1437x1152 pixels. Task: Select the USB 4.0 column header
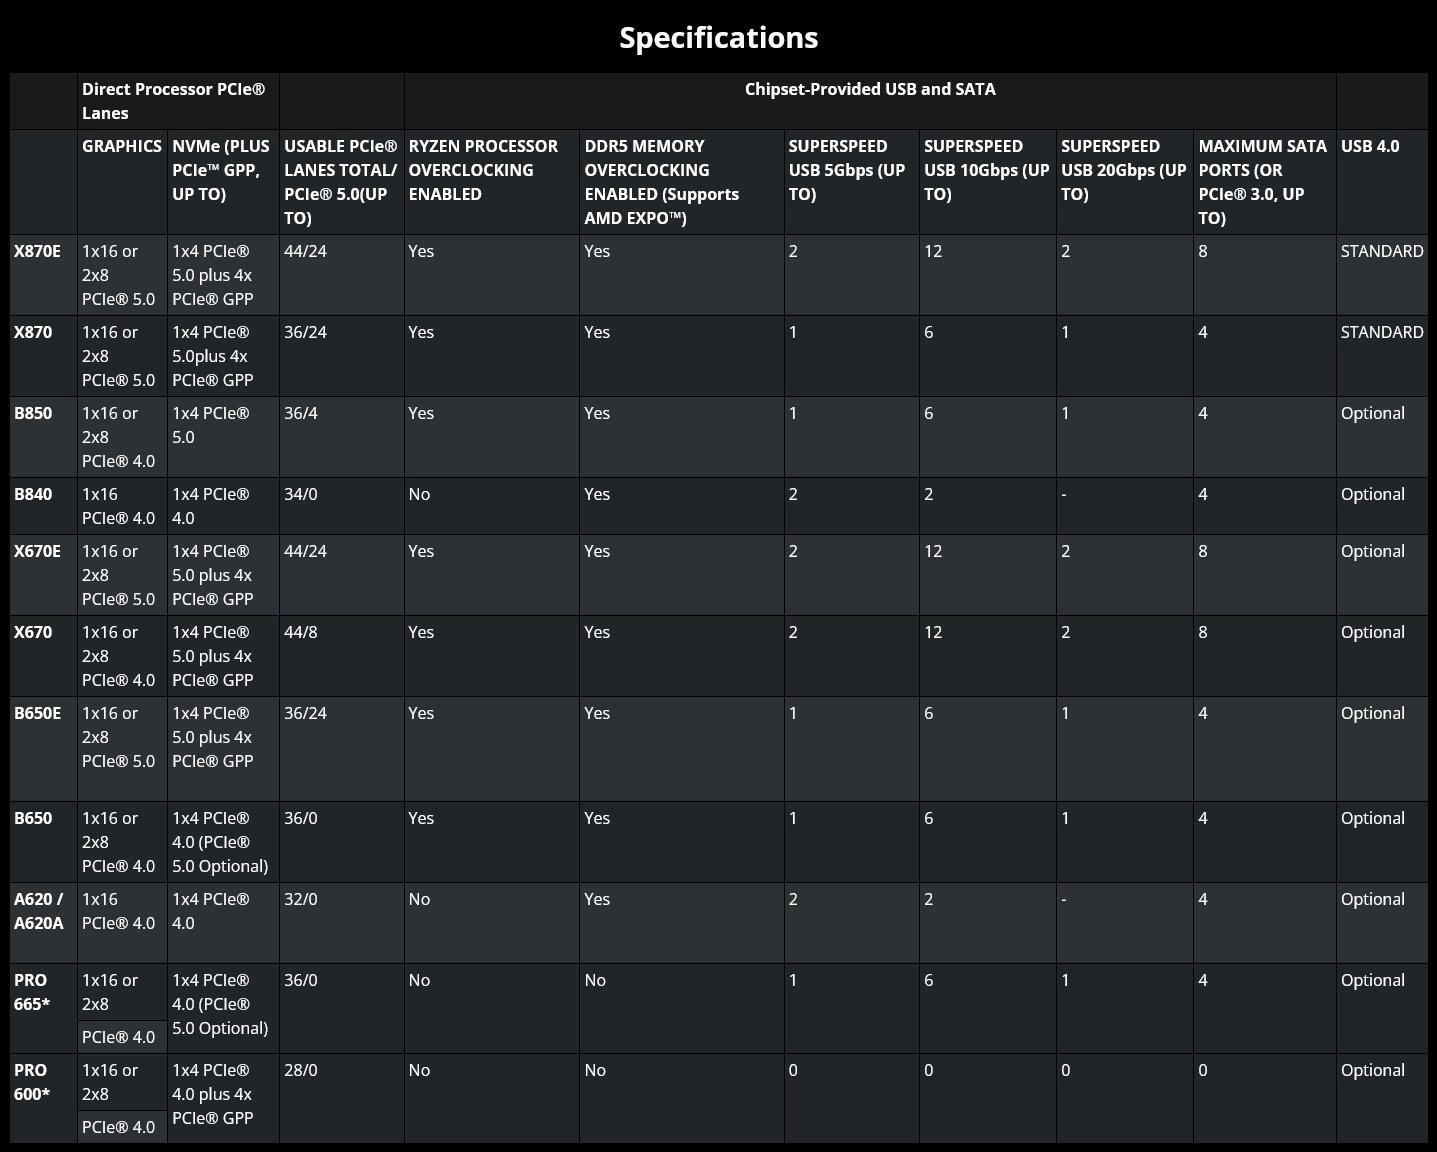(1370, 146)
